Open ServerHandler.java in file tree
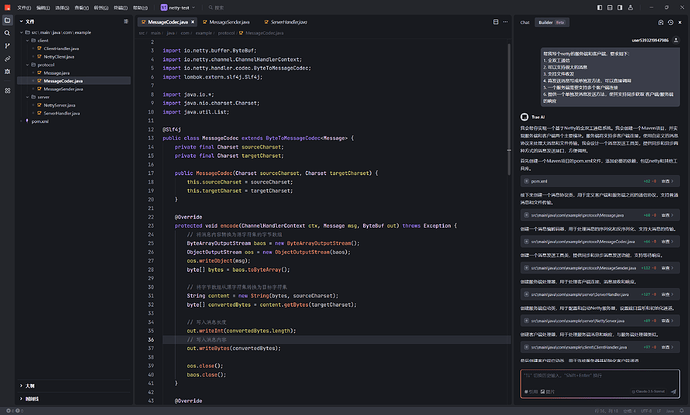Viewport: 690px width, 415px height. pyautogui.click(x=62, y=113)
